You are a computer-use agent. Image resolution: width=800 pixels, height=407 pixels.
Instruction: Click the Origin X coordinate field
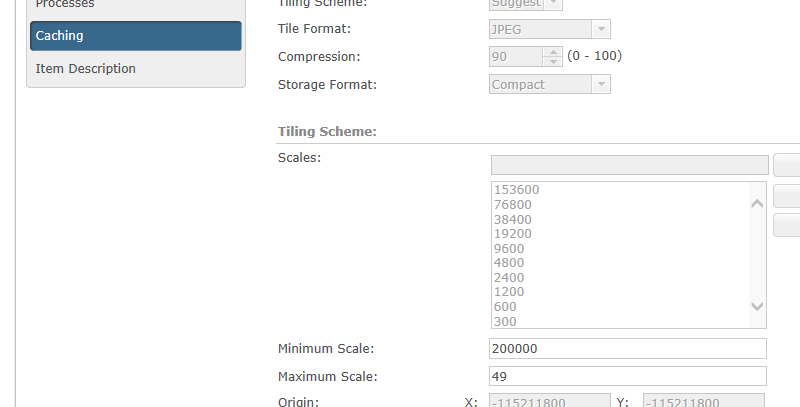(549, 400)
